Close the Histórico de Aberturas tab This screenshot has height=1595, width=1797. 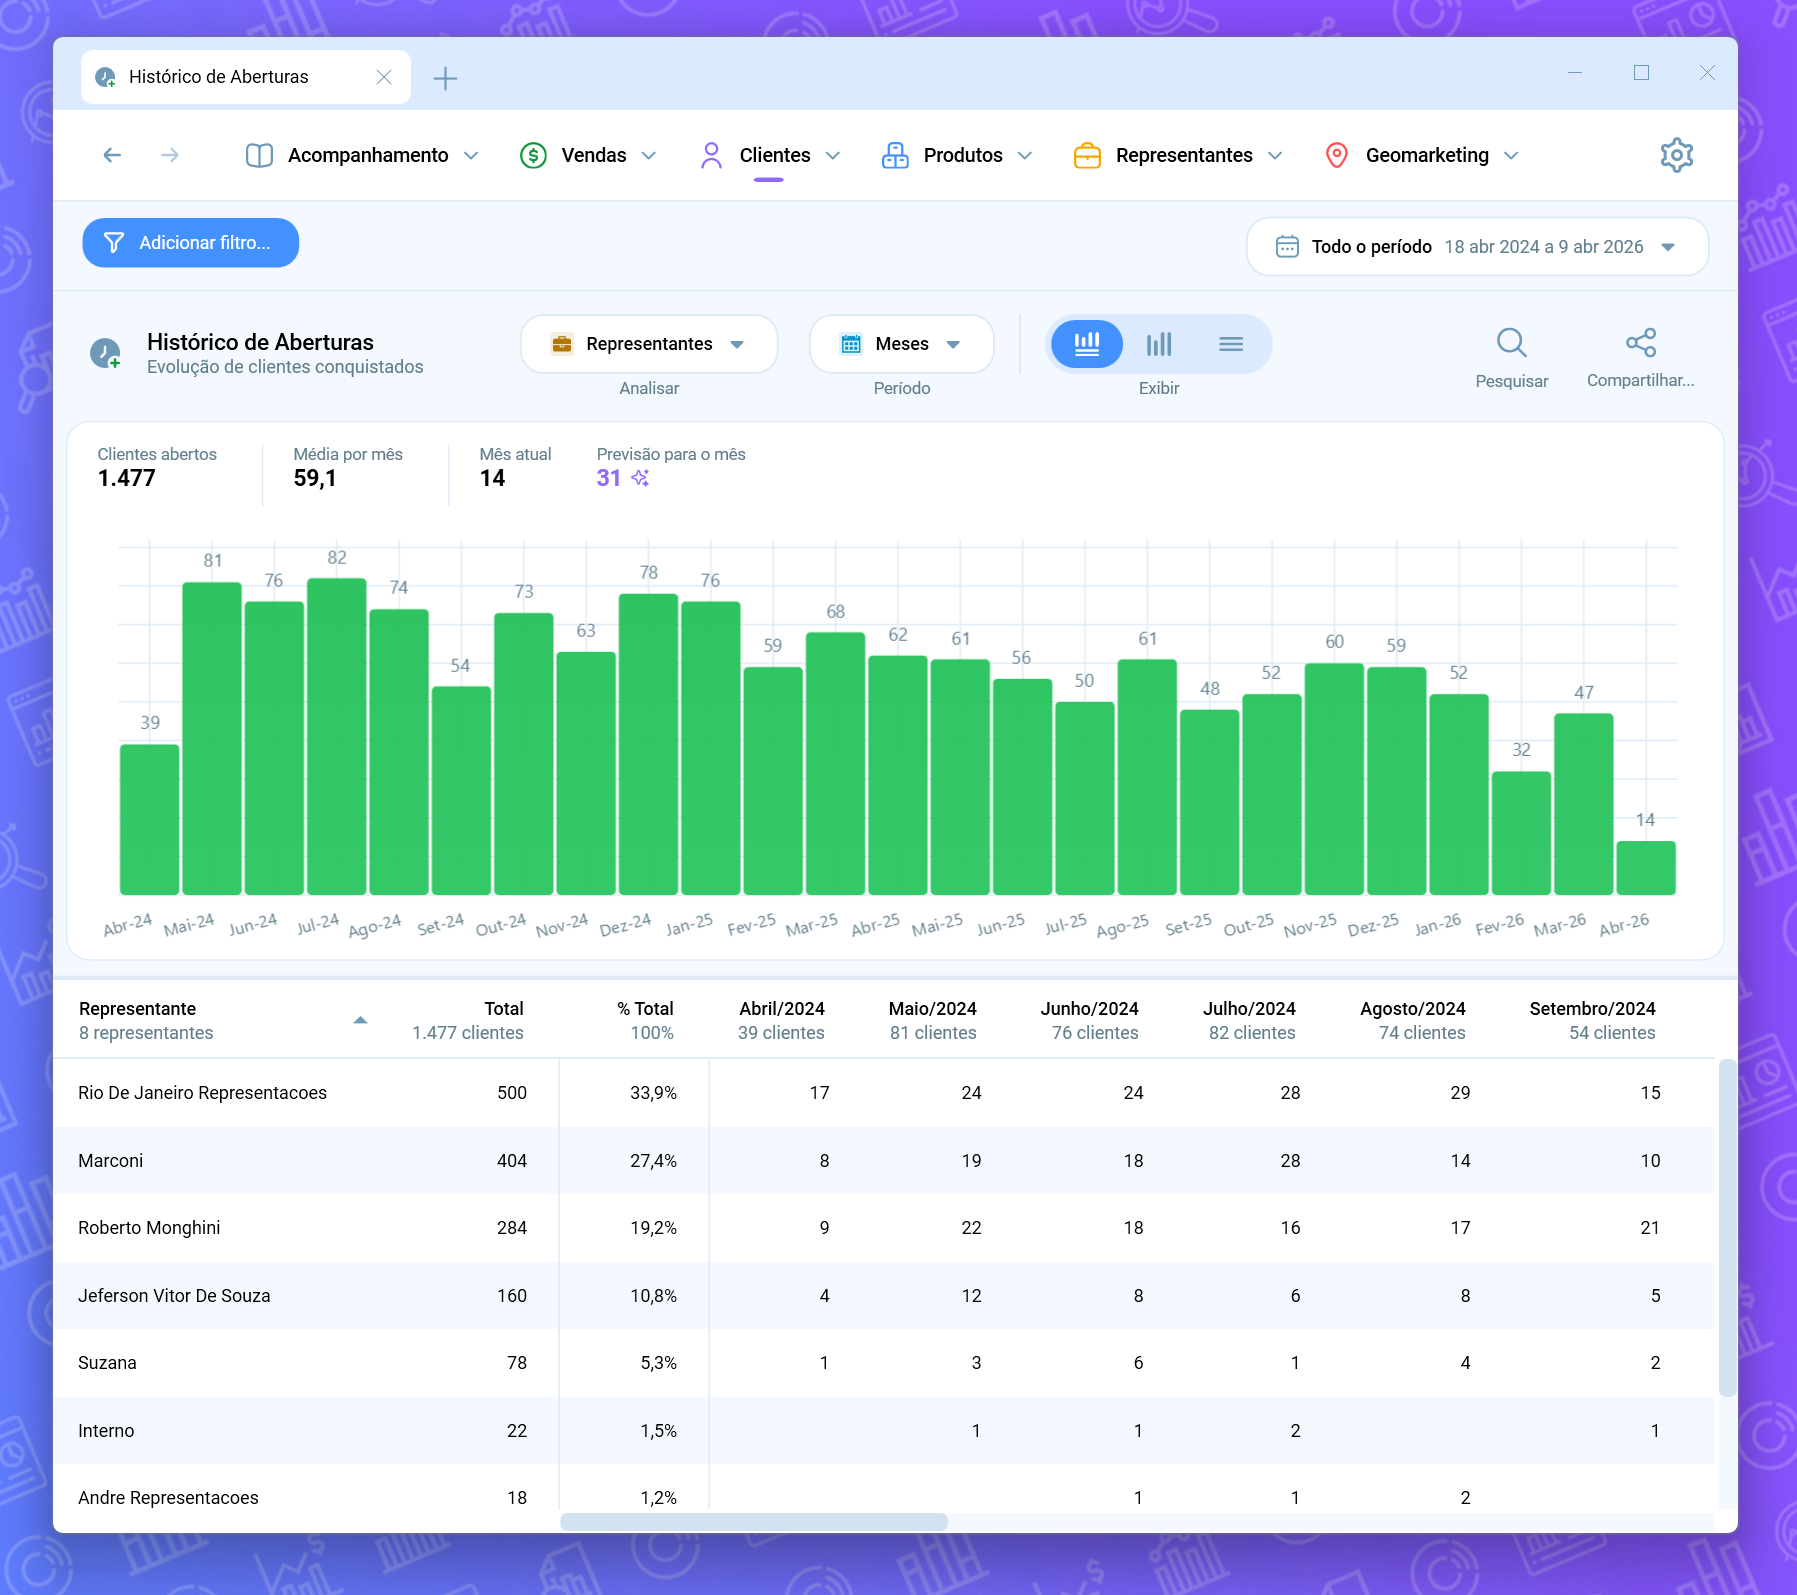[384, 77]
